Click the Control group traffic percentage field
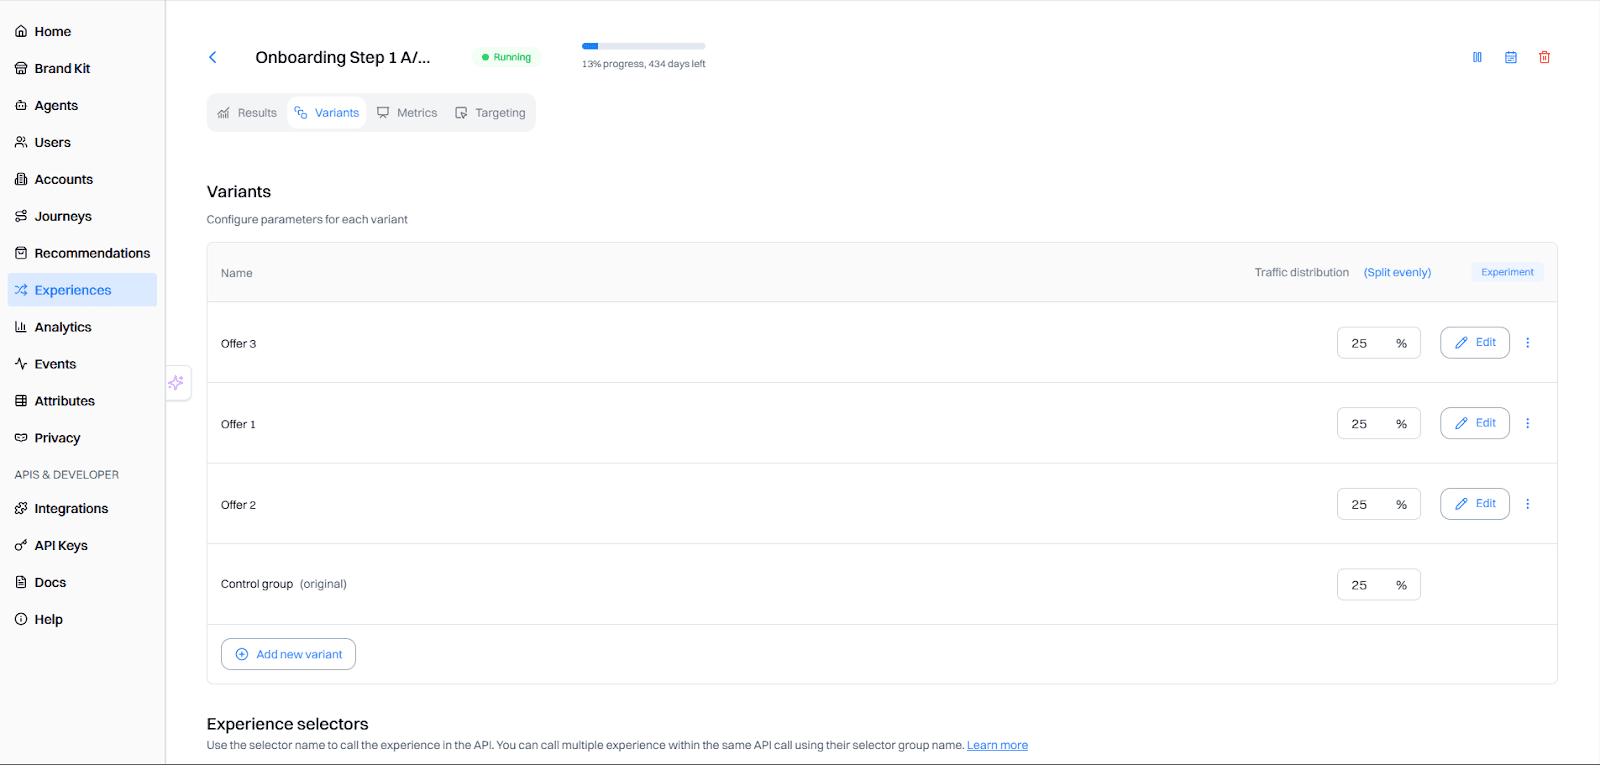This screenshot has height=765, width=1600. 1378,585
